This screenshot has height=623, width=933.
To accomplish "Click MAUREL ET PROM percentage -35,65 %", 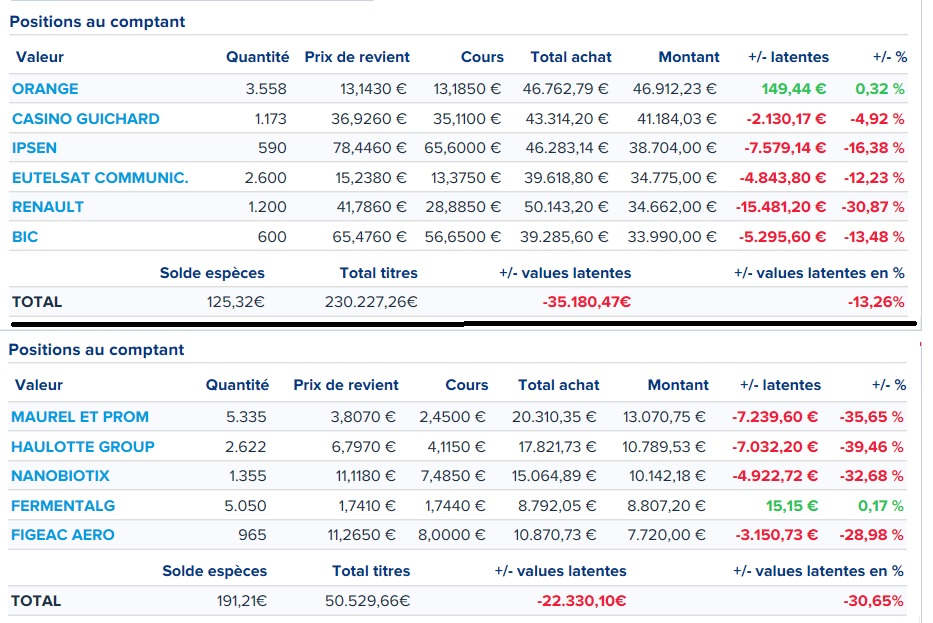I will click(x=872, y=417).
